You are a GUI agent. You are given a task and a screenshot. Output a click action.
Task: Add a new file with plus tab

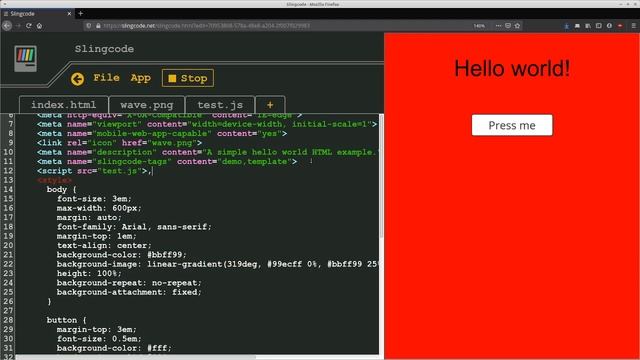[x=270, y=105]
